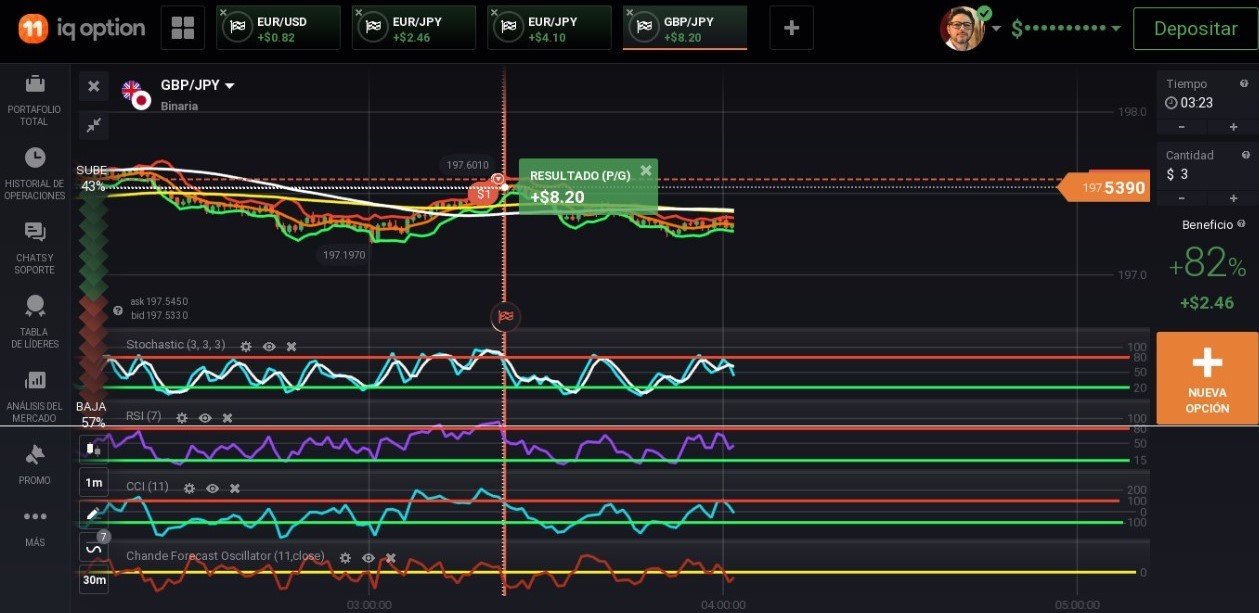
Task: Open the Promo megaphone icon
Action: click(35, 455)
